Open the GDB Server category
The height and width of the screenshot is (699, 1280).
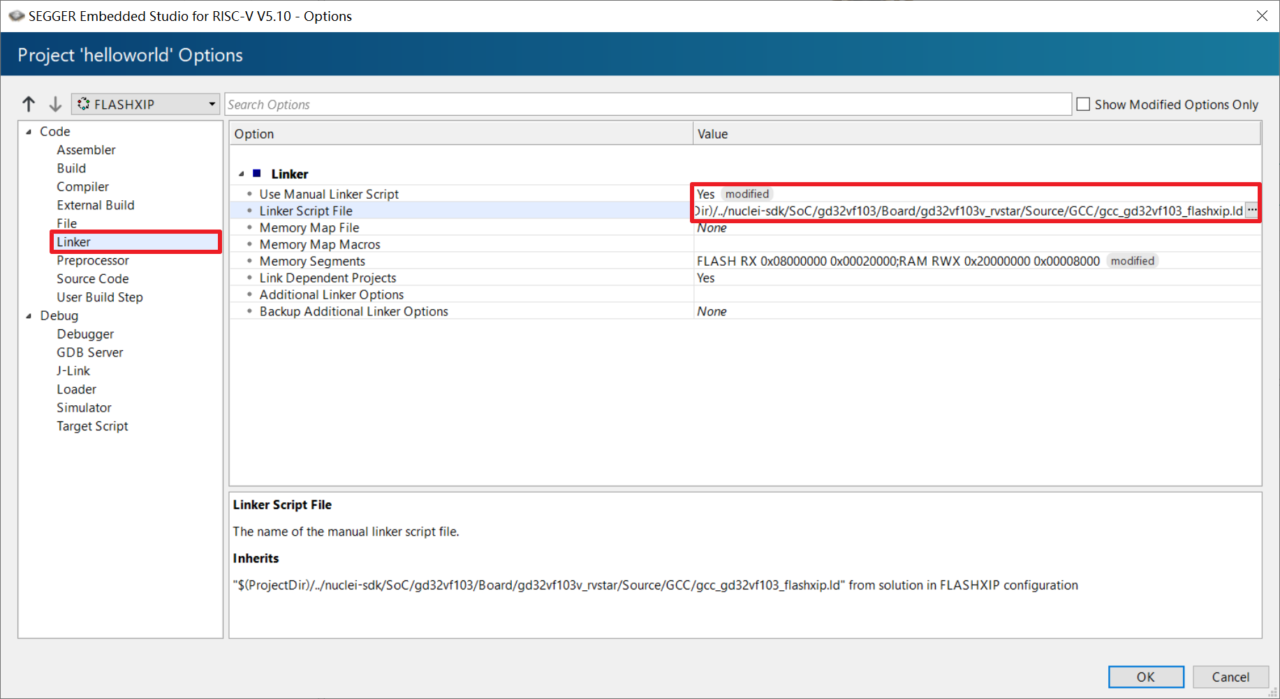coord(90,352)
